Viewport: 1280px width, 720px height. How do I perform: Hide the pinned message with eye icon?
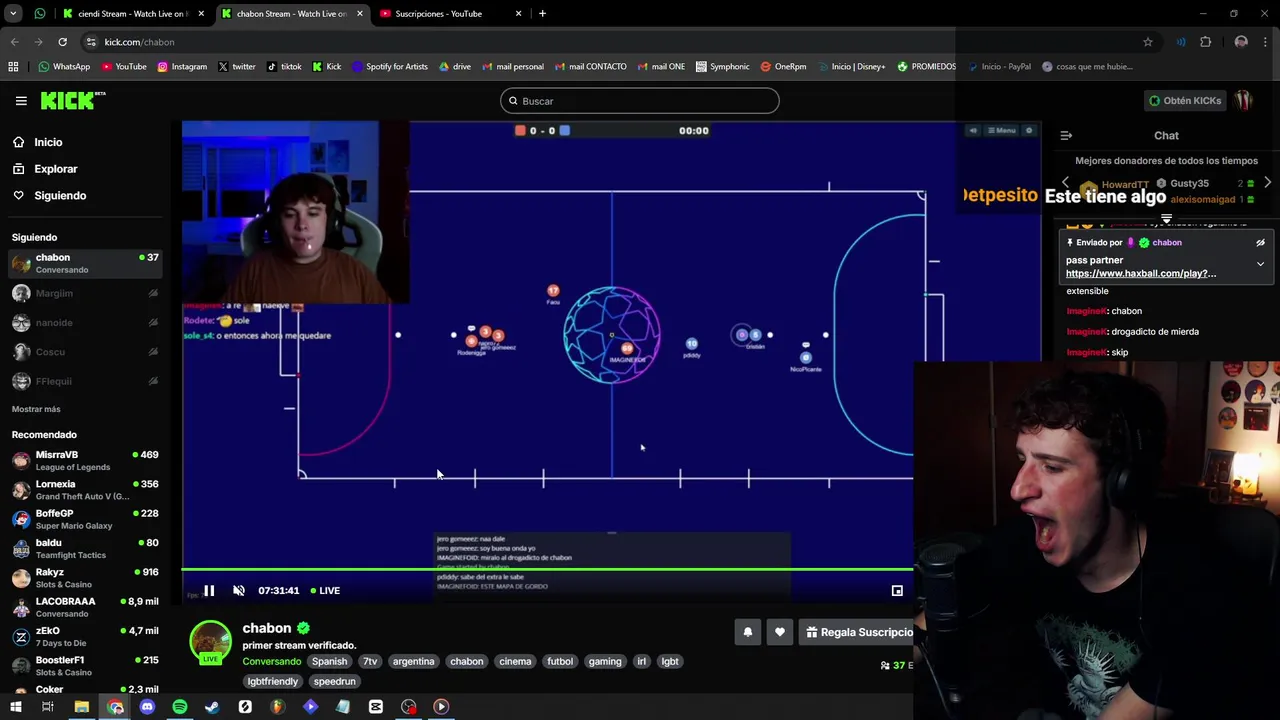click(1260, 242)
